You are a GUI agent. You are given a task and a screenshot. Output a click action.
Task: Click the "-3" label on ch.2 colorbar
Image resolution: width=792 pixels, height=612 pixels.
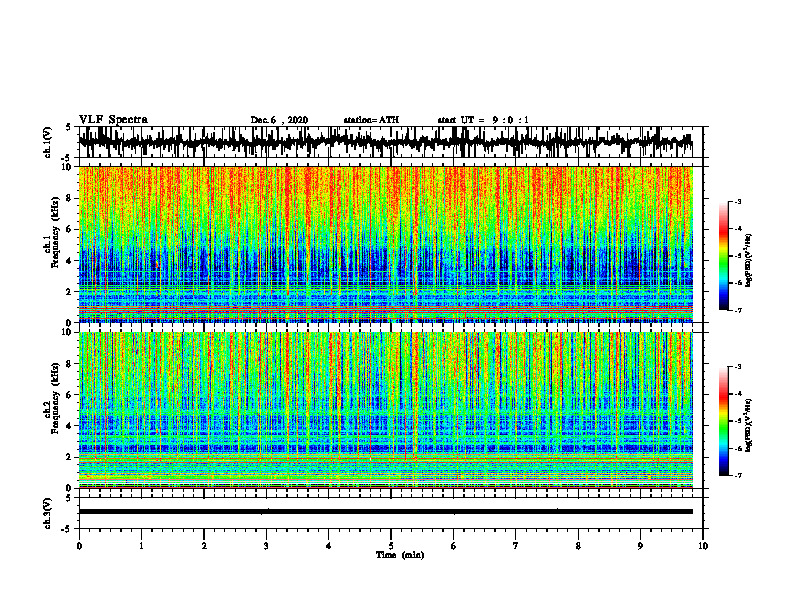(x=738, y=367)
